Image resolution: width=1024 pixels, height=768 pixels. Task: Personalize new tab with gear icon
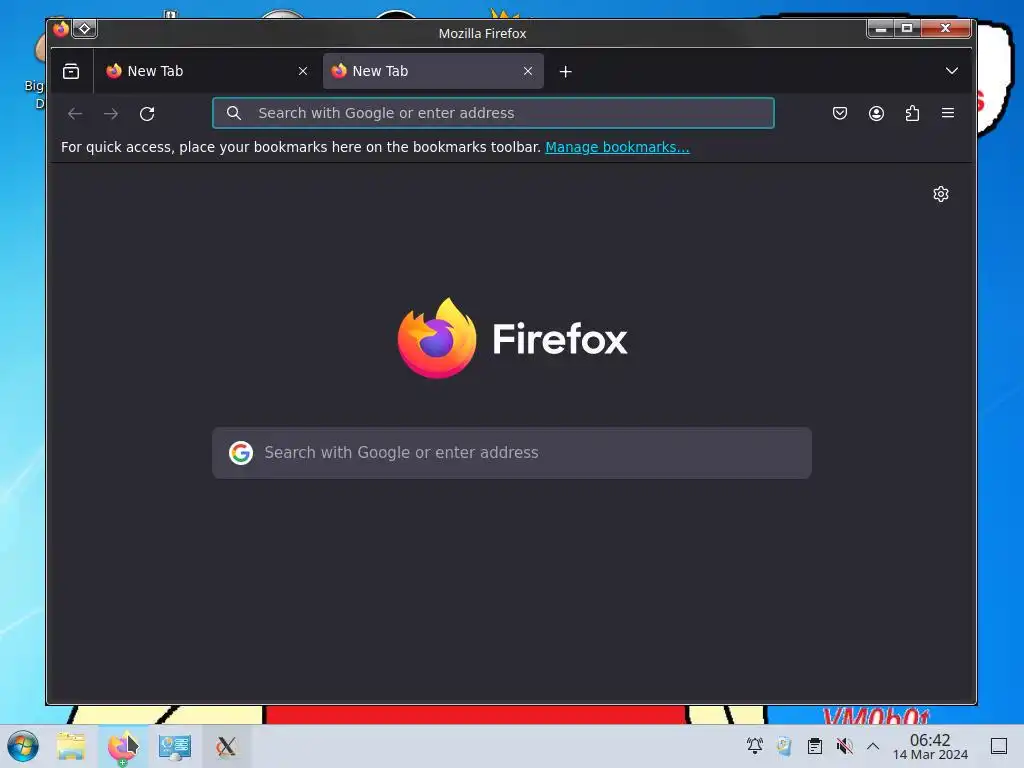pyautogui.click(x=940, y=194)
